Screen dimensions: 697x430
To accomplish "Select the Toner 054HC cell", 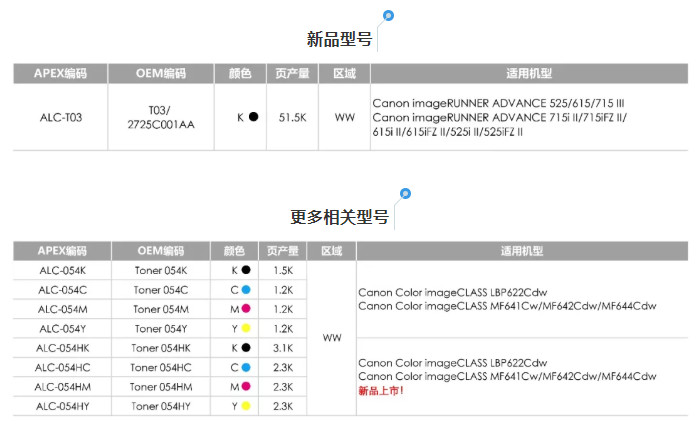I will [161, 368].
